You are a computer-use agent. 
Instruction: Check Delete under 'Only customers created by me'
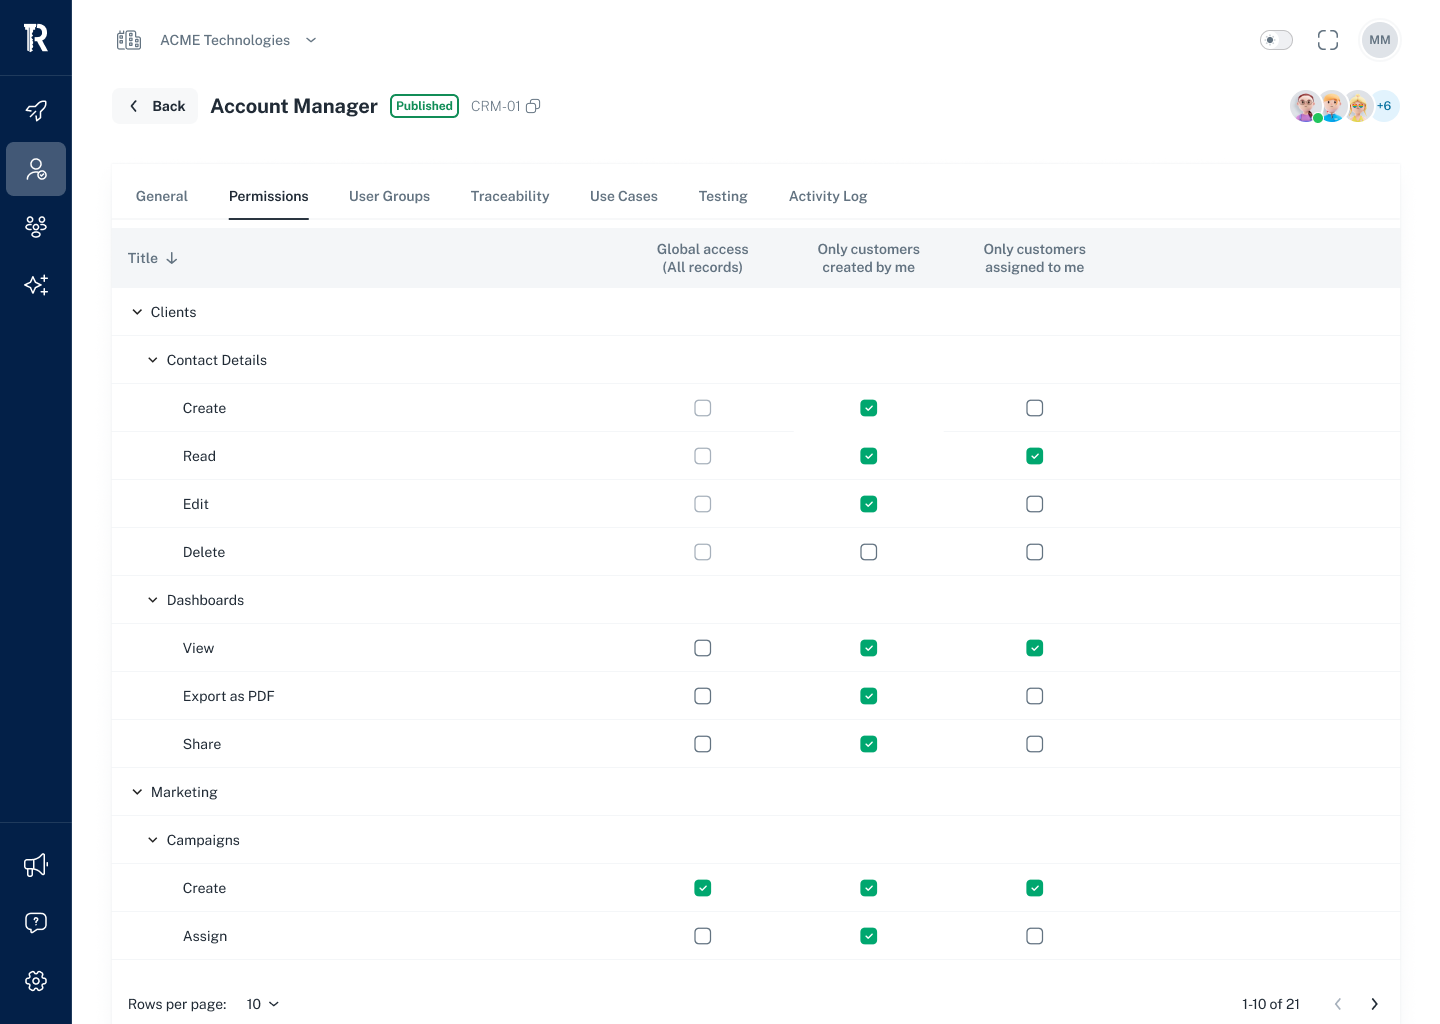pos(869,552)
